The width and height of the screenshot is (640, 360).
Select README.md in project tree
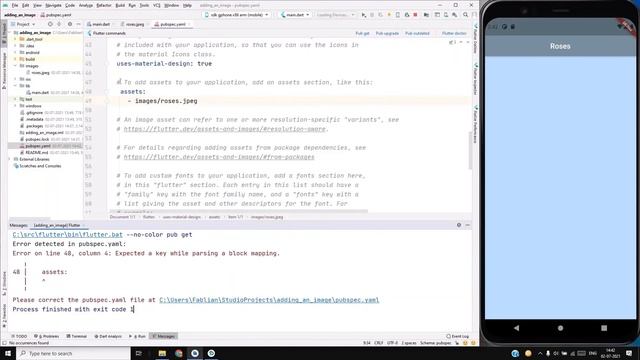[x=37, y=153]
